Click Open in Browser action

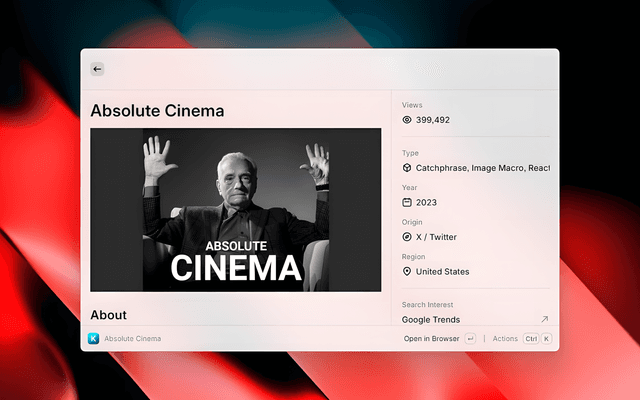[x=431, y=339]
